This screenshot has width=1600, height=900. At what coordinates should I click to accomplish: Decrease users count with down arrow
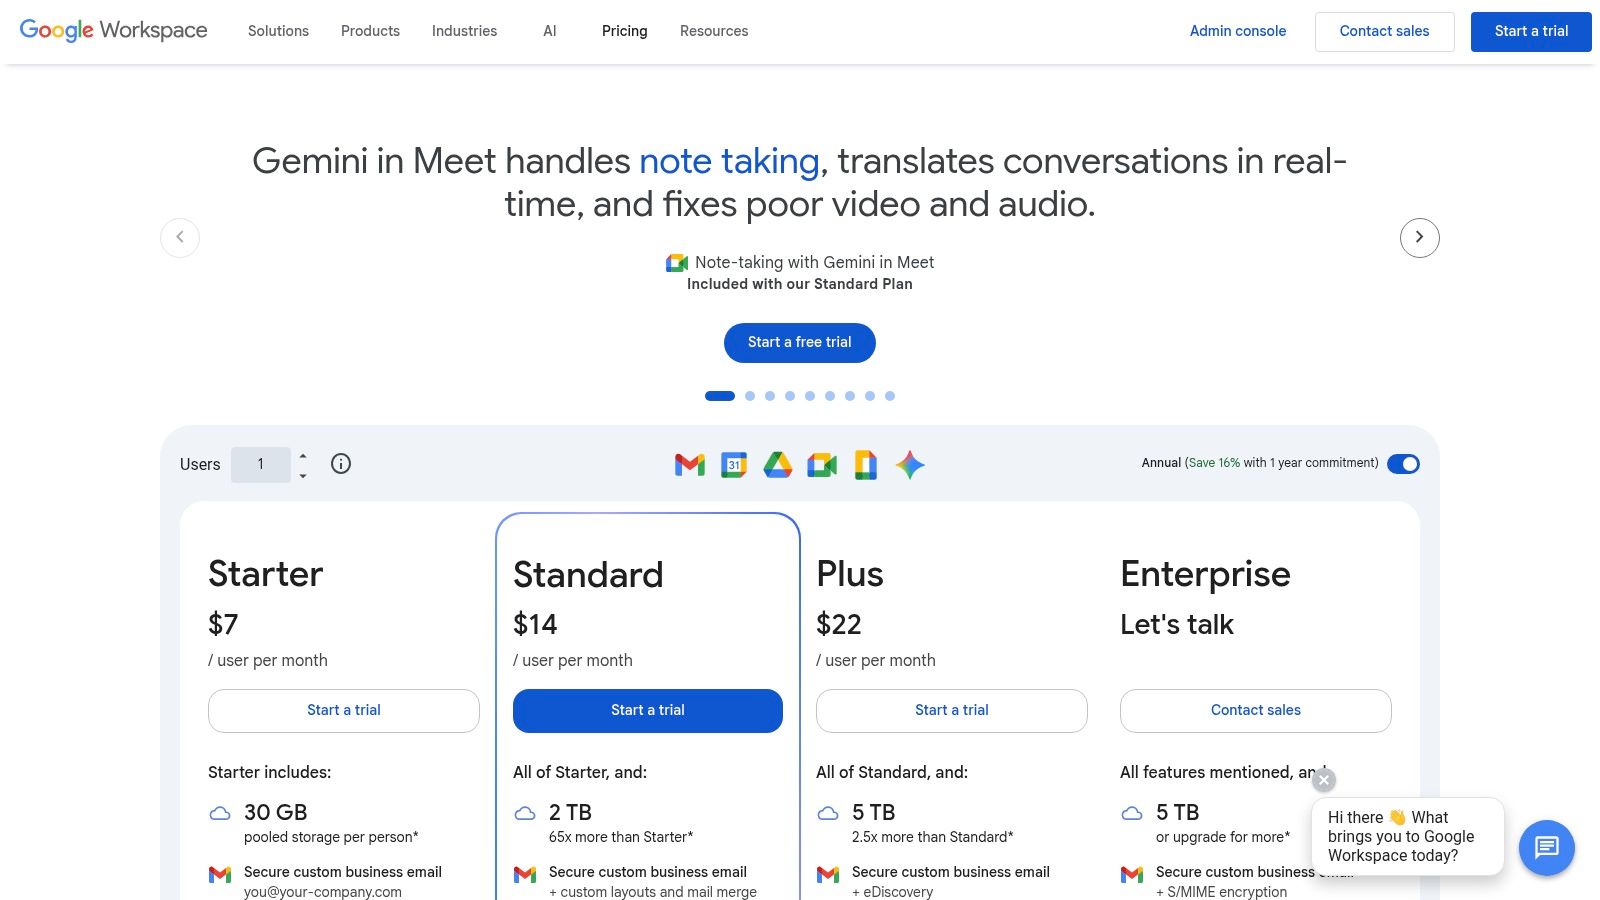pos(303,476)
